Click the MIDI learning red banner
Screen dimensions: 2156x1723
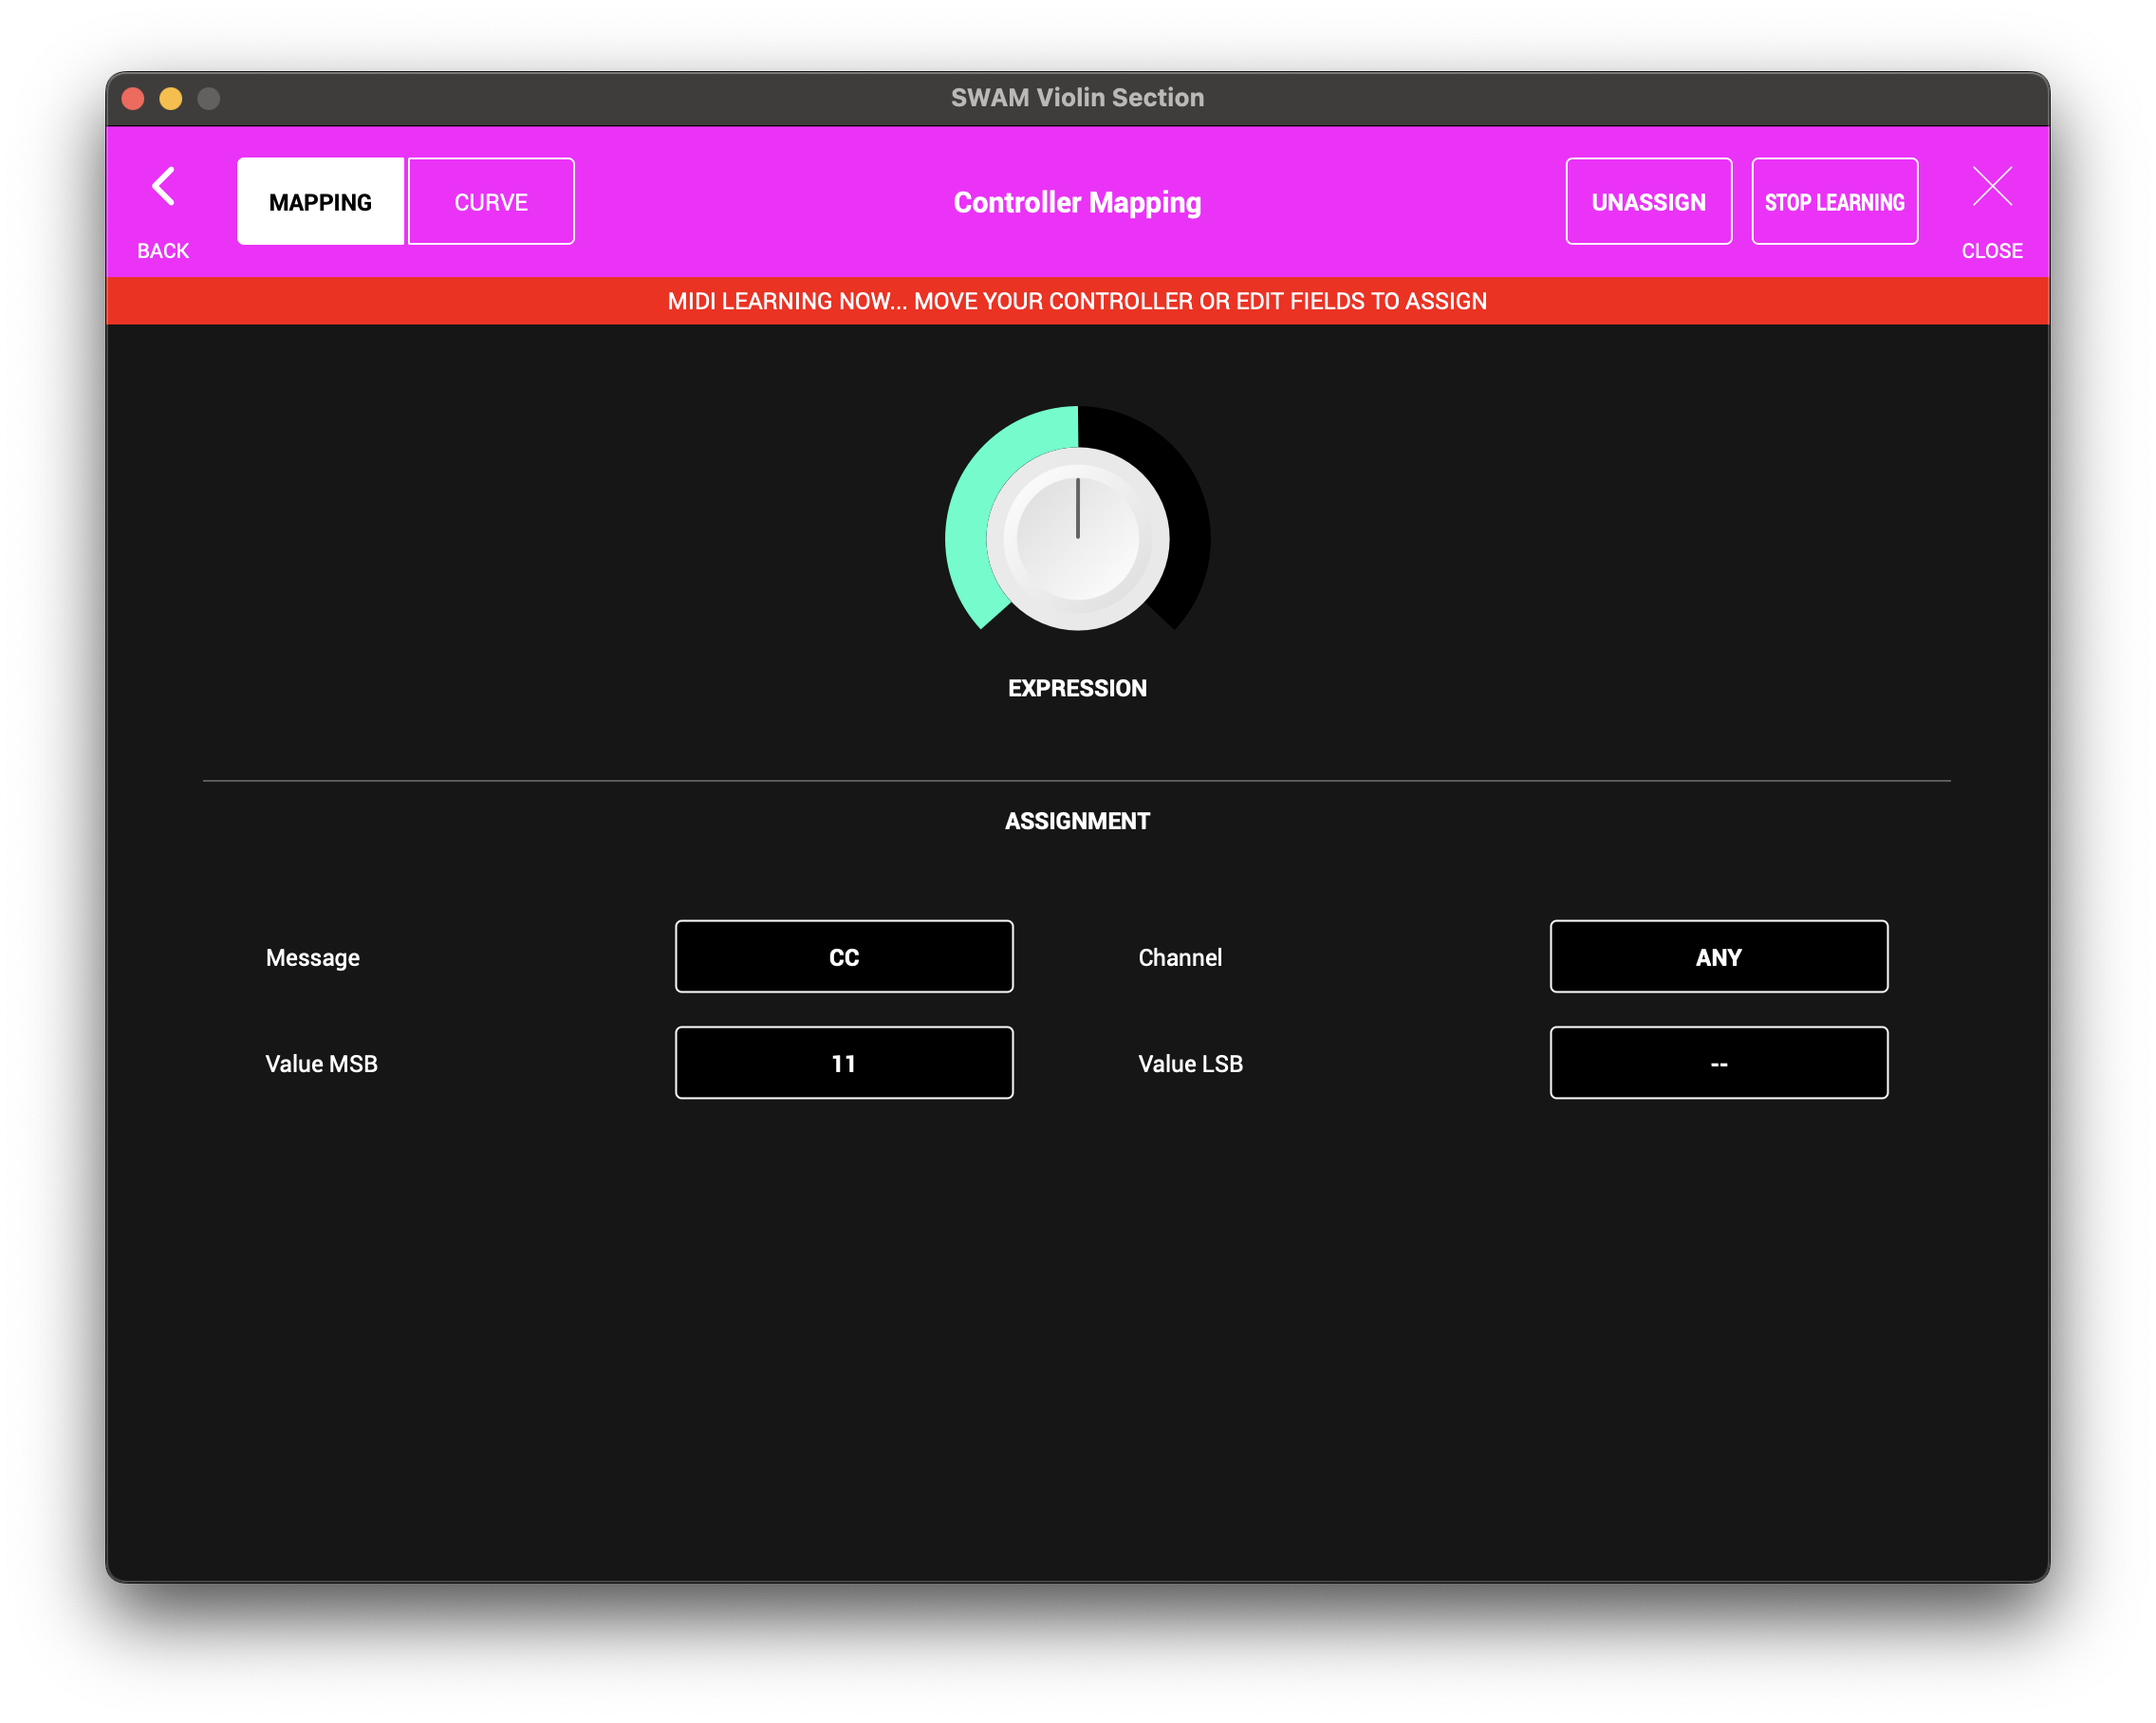1077,301
